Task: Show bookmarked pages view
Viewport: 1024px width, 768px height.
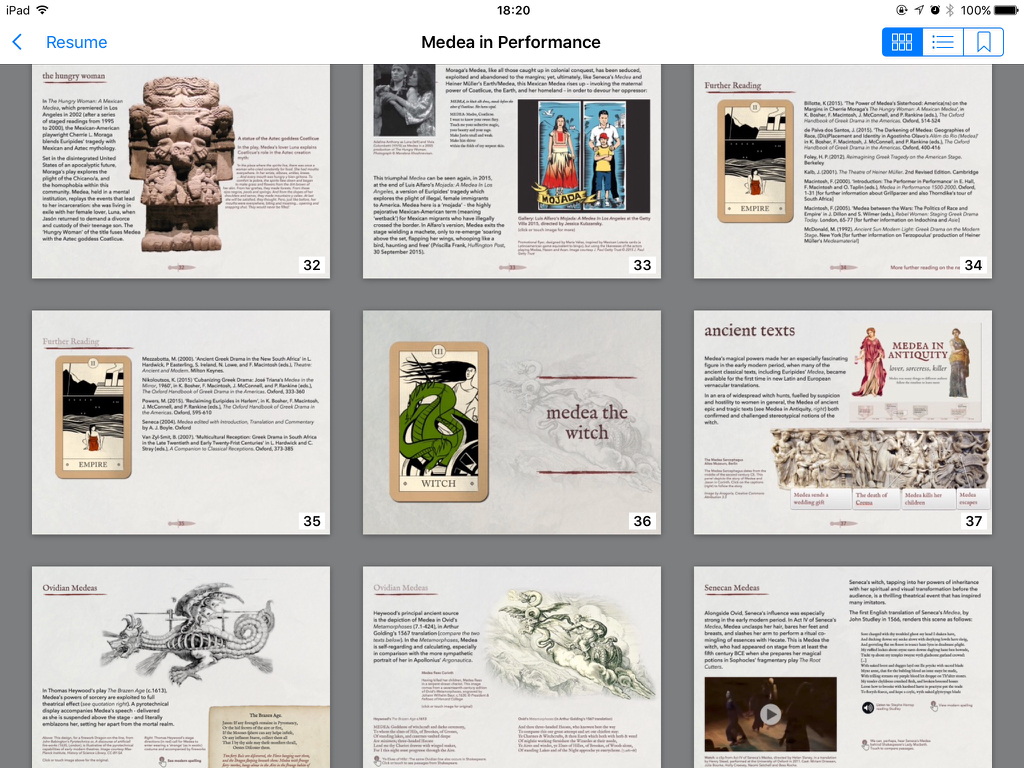Action: click(984, 42)
